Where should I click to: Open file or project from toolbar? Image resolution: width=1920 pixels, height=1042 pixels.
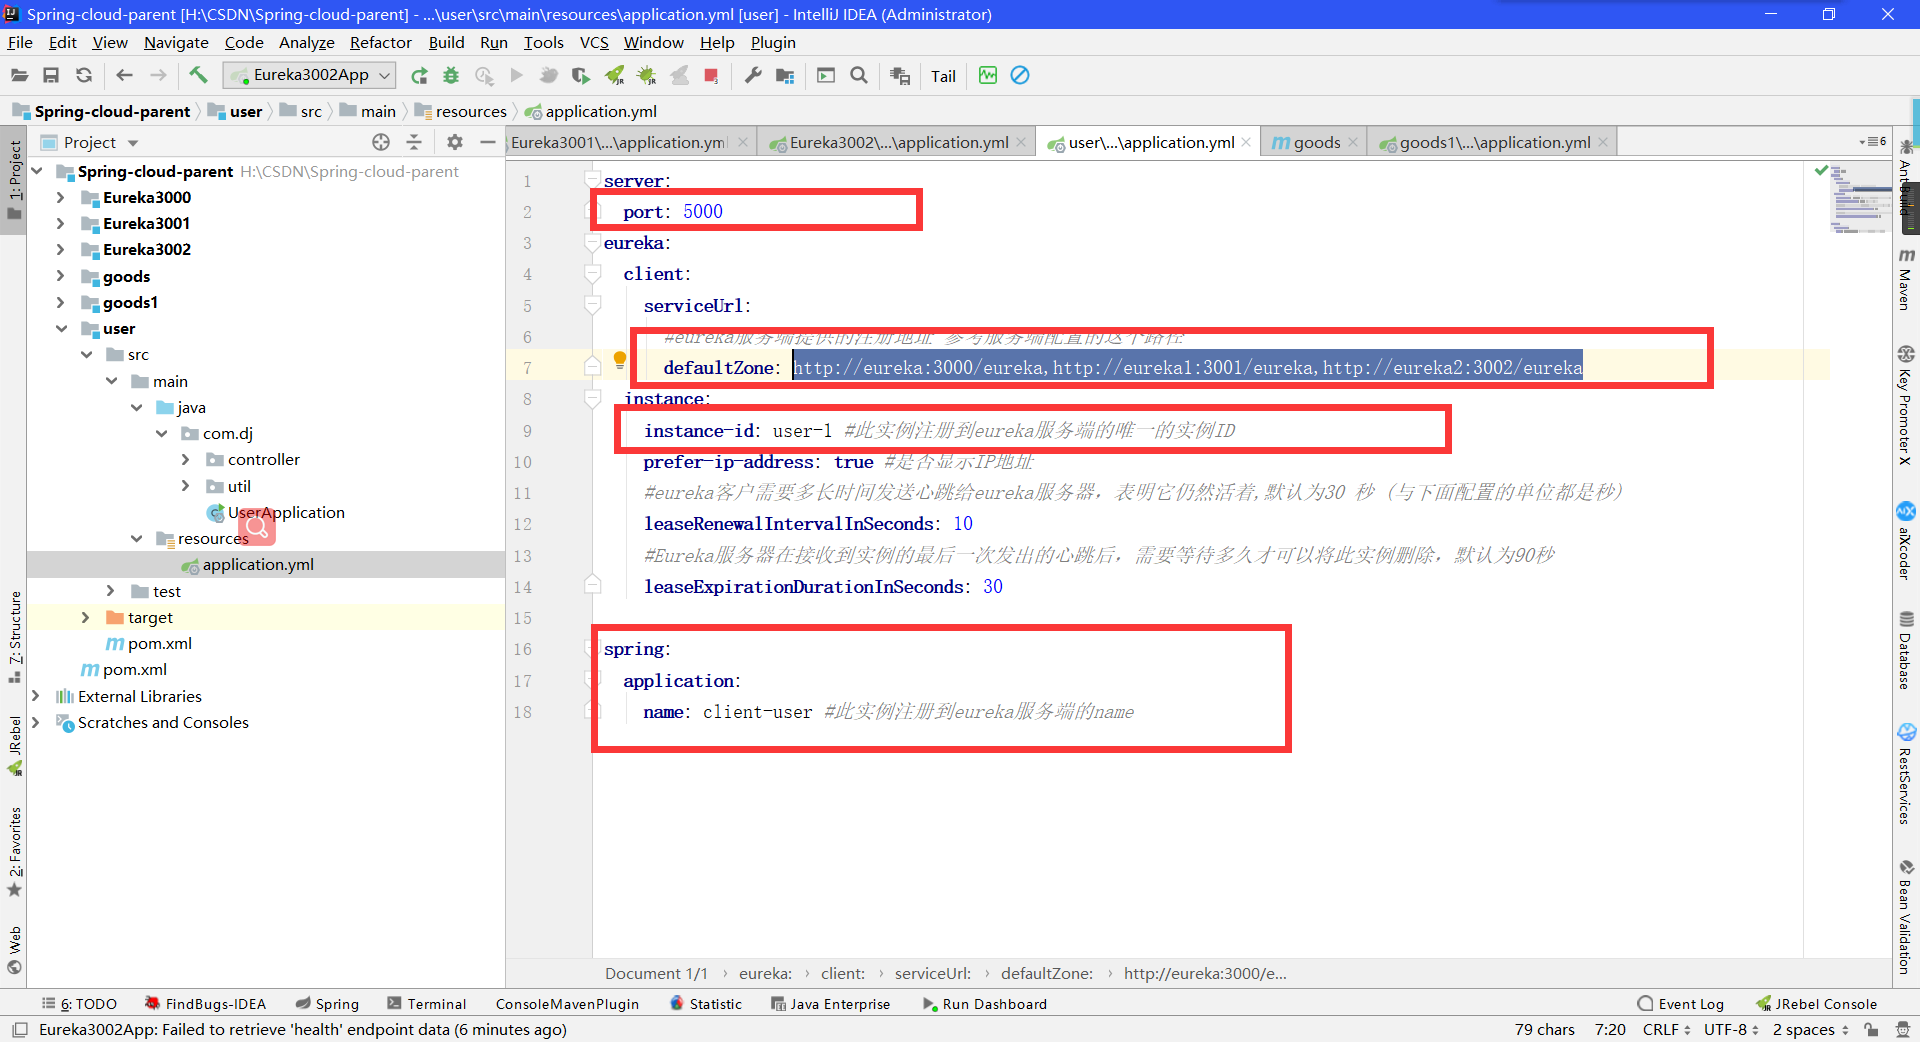20,76
